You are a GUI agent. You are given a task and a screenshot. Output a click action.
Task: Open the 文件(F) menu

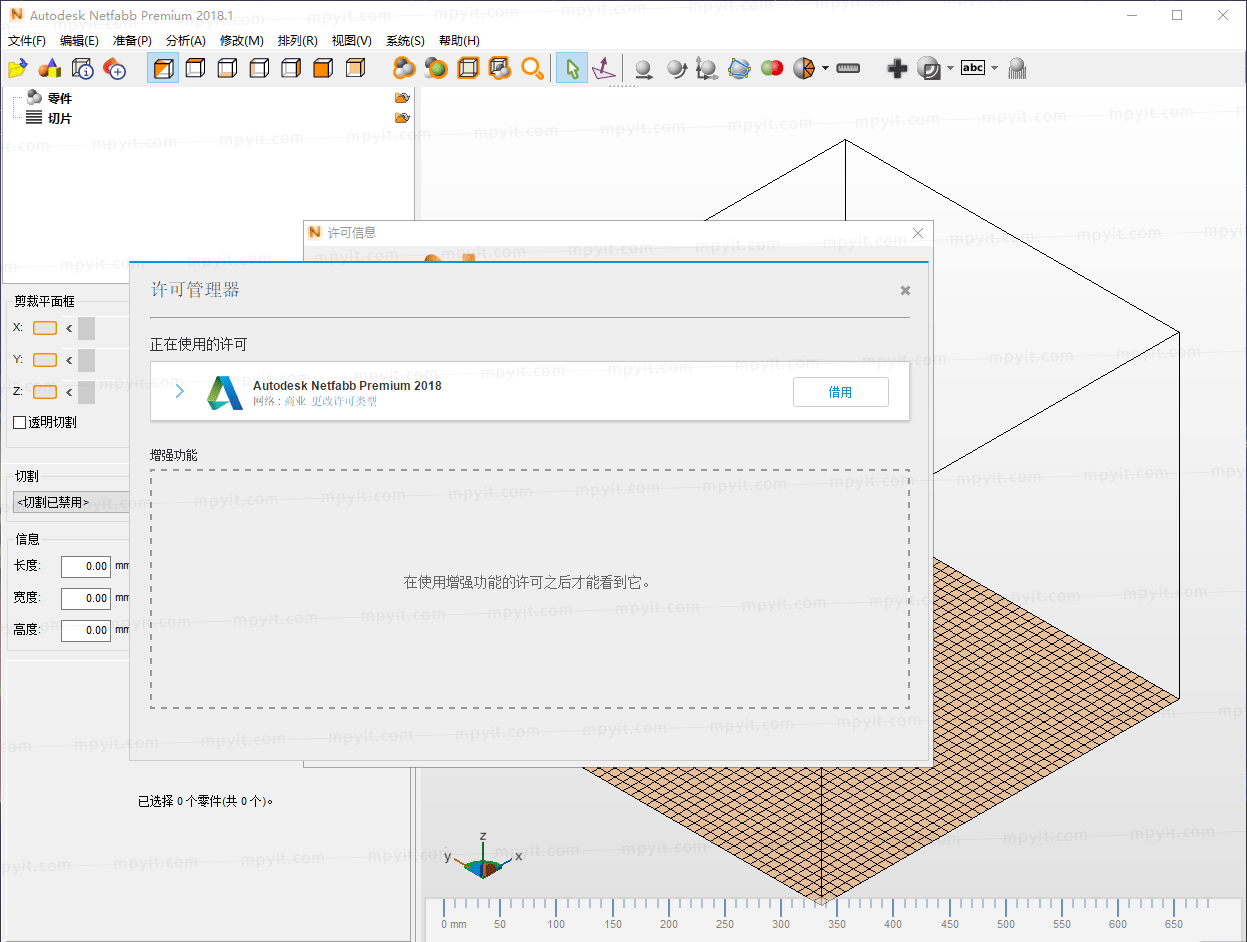click(27, 41)
